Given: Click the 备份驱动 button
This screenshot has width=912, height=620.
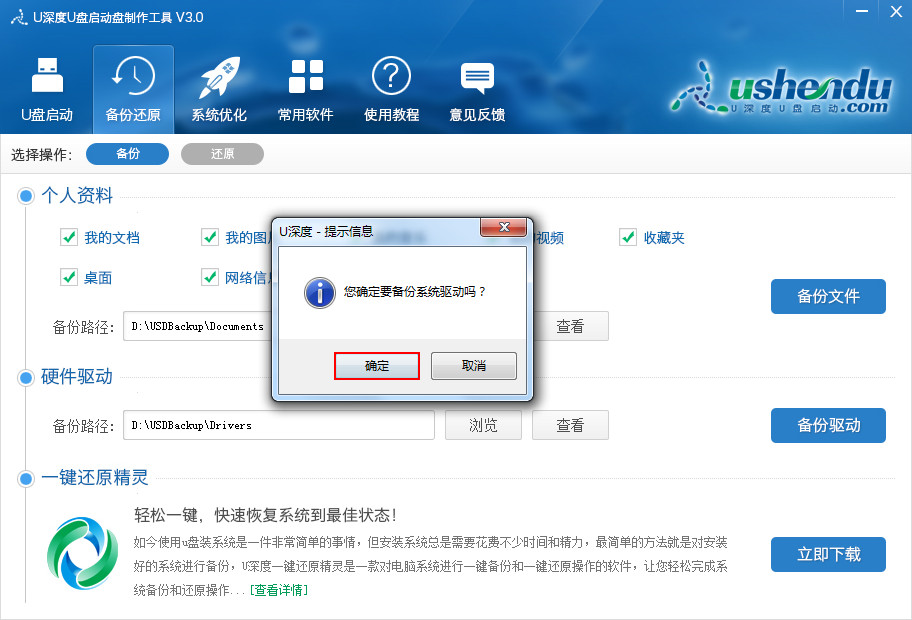Looking at the screenshot, I should pos(828,426).
